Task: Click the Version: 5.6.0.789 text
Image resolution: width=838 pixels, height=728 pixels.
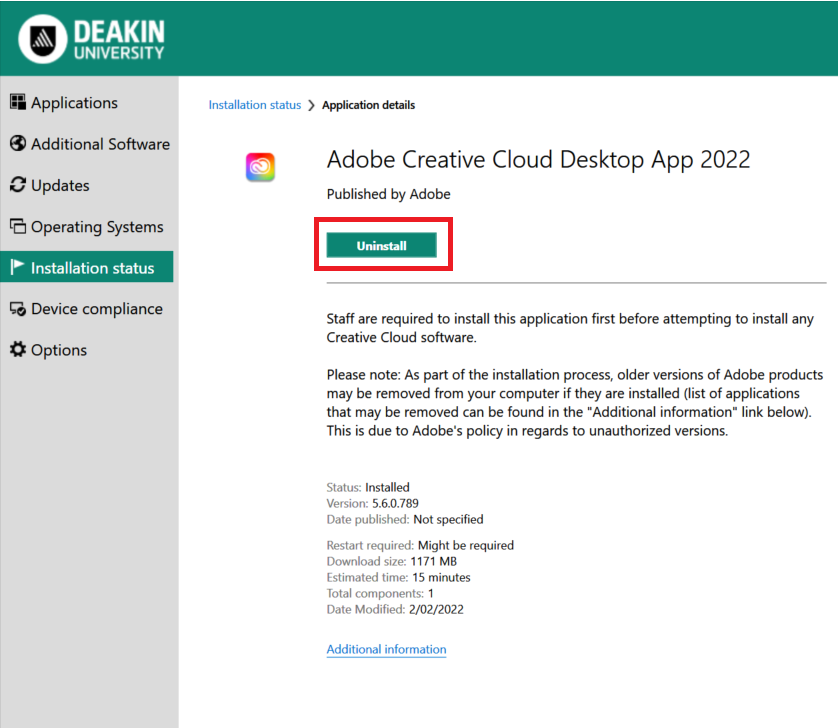Action: [373, 503]
